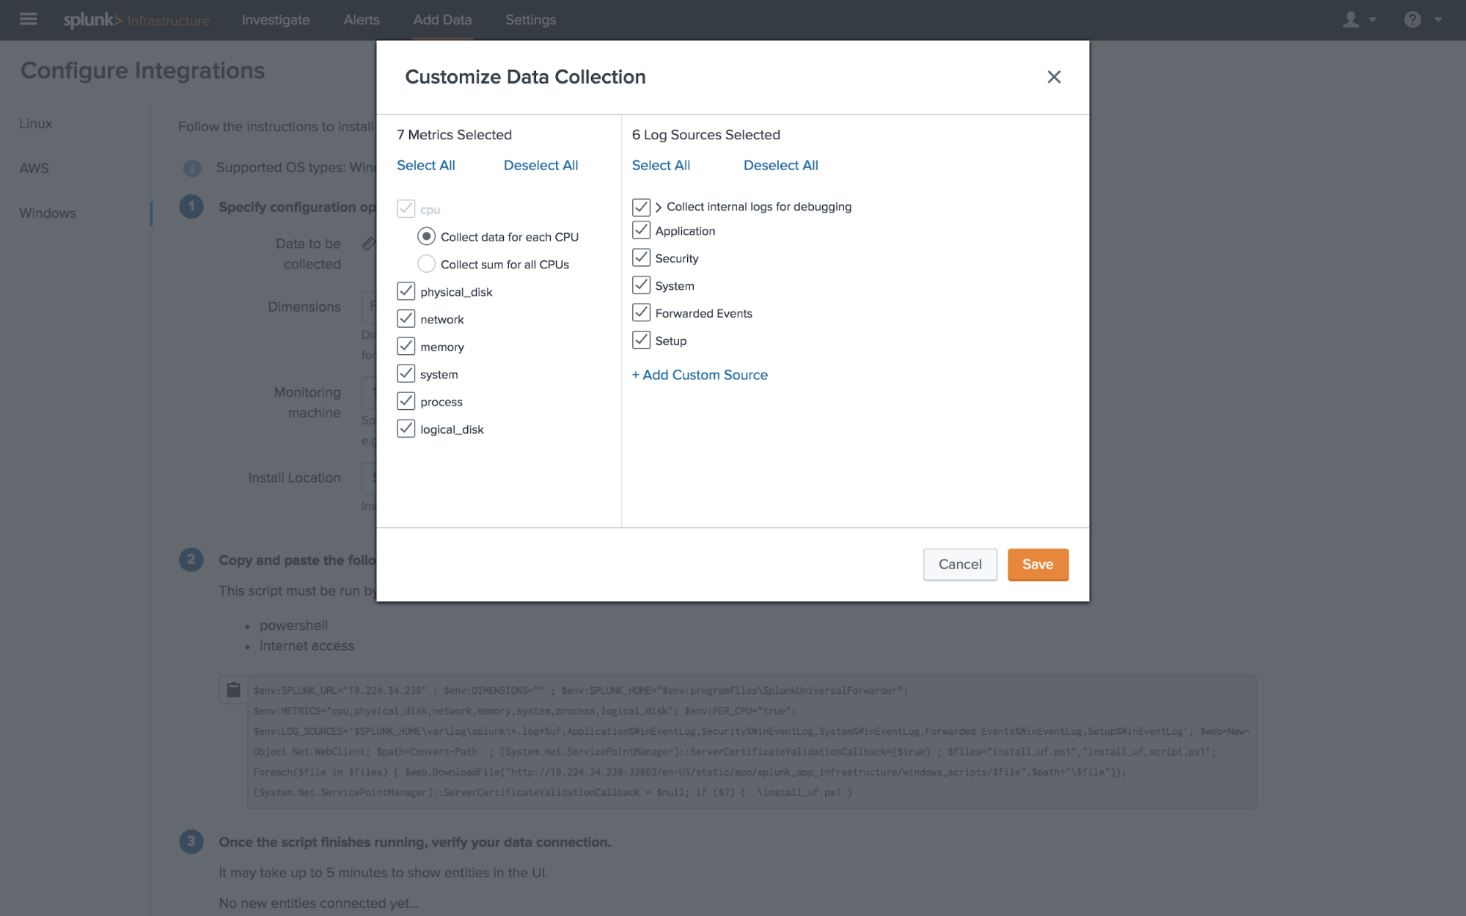Toggle the Security log source checkbox
Screen dimensions: 1466x916
(641, 256)
